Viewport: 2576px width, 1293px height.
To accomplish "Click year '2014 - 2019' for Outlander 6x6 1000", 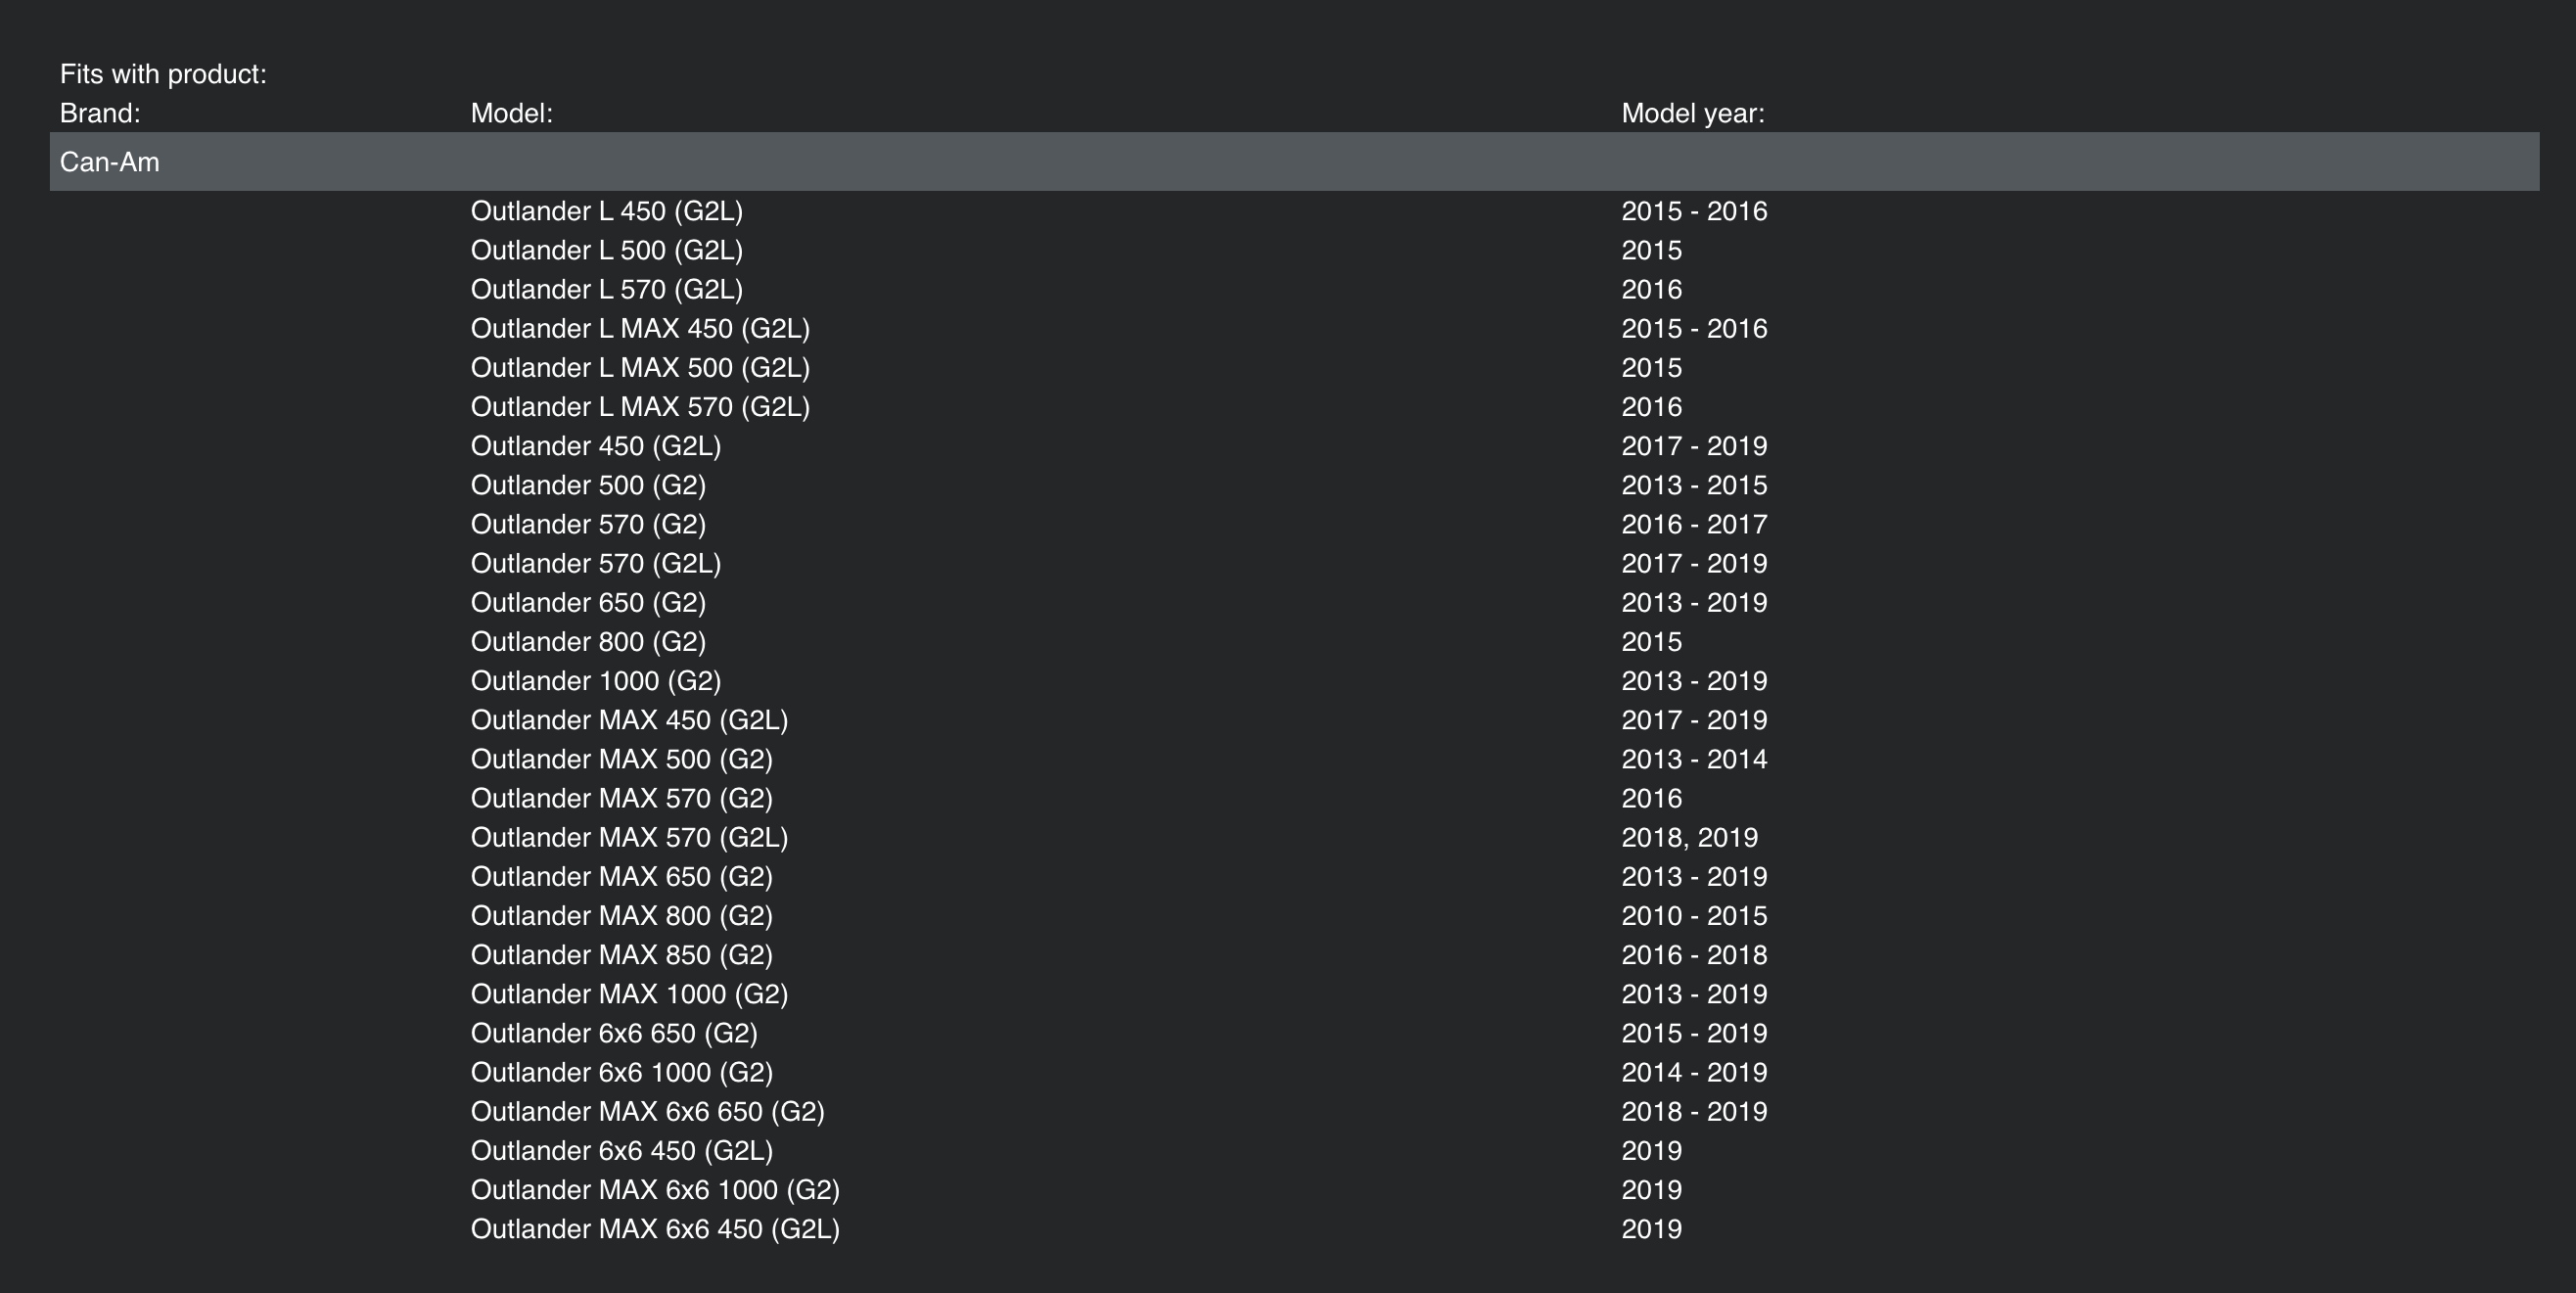I will coord(1694,1072).
